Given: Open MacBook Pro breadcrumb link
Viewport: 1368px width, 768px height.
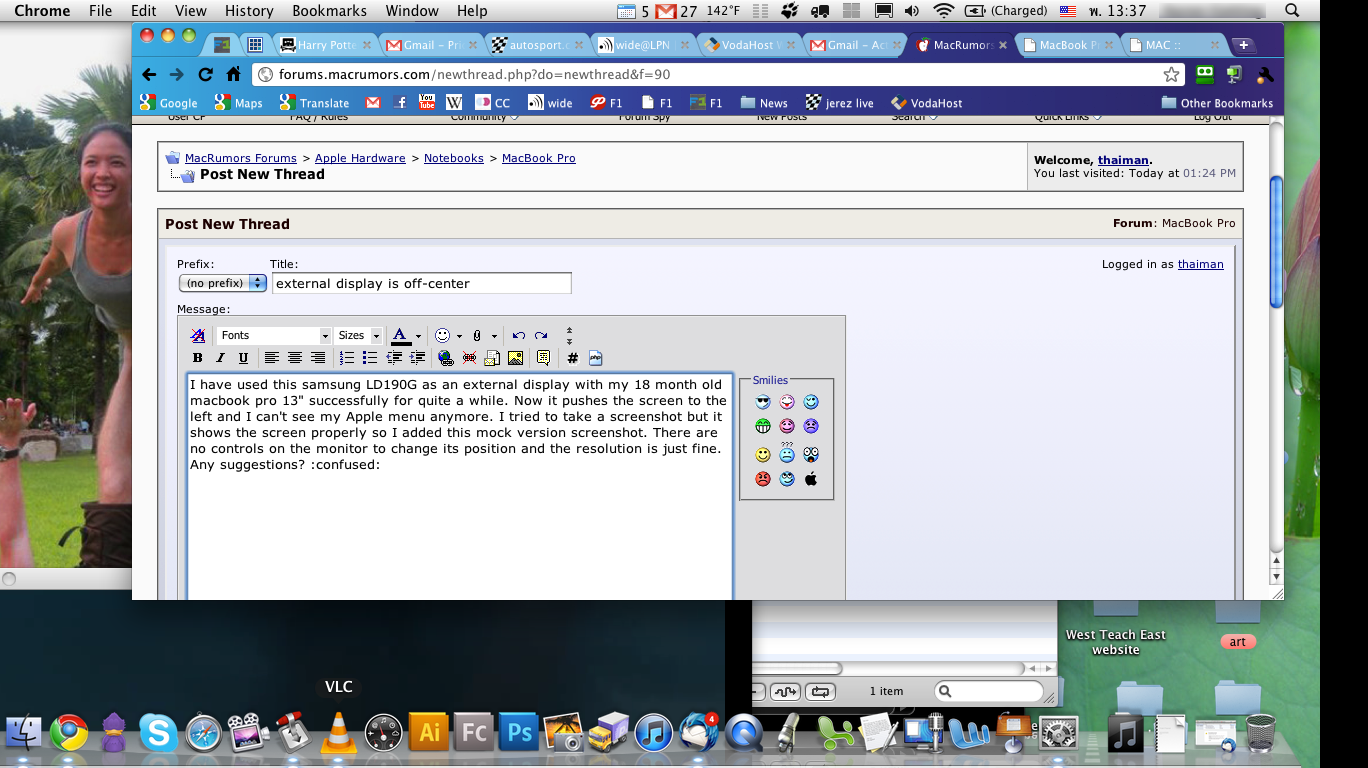Looking at the screenshot, I should (x=539, y=158).
